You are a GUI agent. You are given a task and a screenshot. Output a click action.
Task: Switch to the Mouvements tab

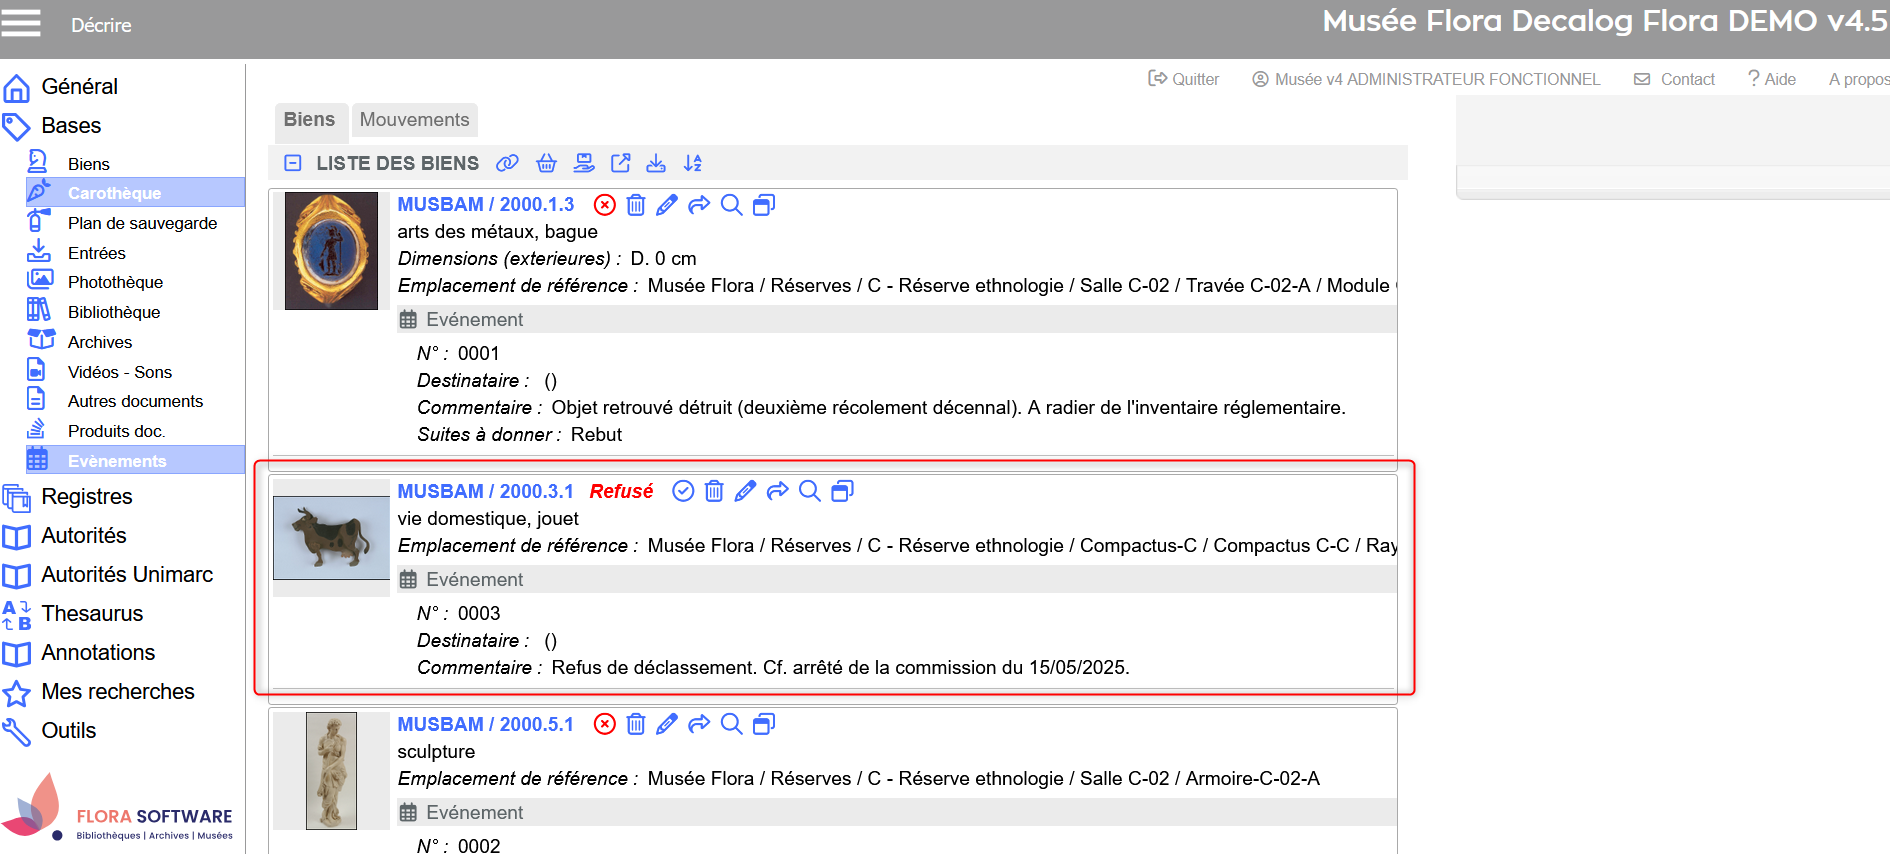414,120
